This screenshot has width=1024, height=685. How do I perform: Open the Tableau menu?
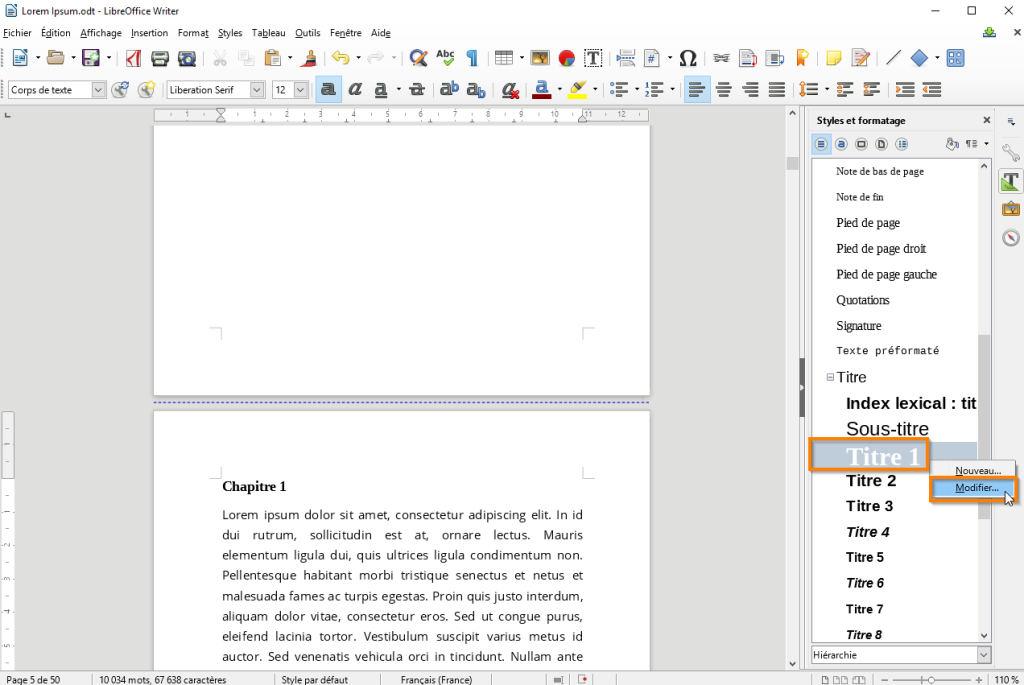click(268, 33)
